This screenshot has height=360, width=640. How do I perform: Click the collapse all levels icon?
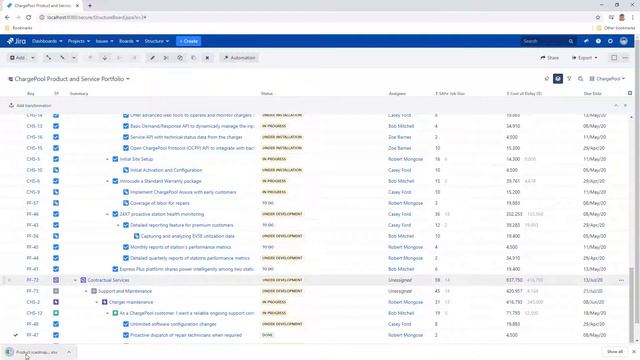[x=62, y=58]
